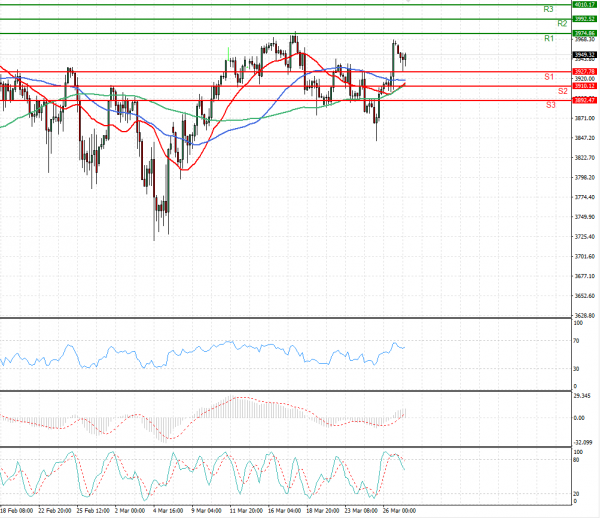Click the S2 support label

[562, 91]
